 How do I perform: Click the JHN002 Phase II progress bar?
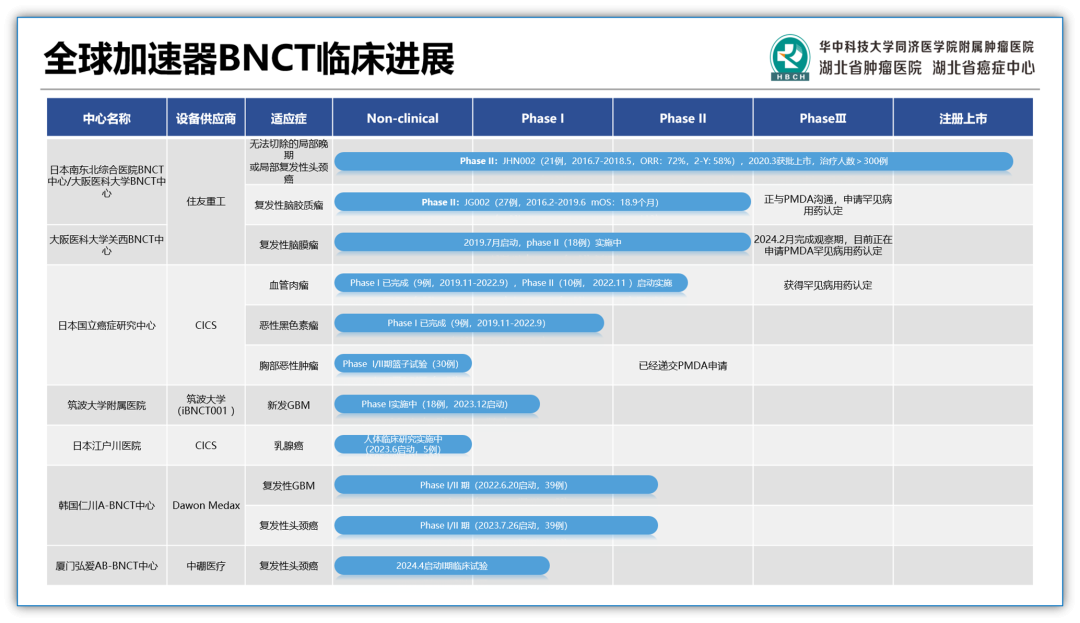tap(673, 161)
